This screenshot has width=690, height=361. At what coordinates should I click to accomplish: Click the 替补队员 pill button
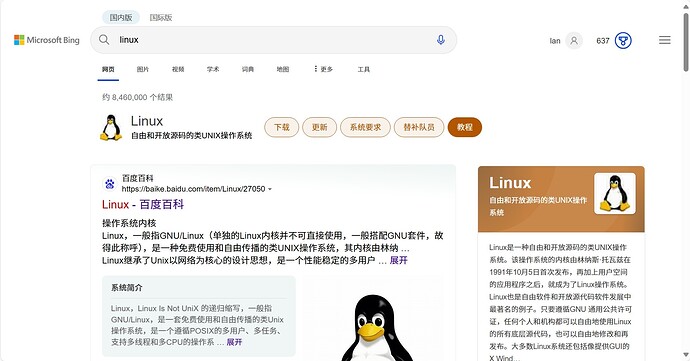coord(419,127)
